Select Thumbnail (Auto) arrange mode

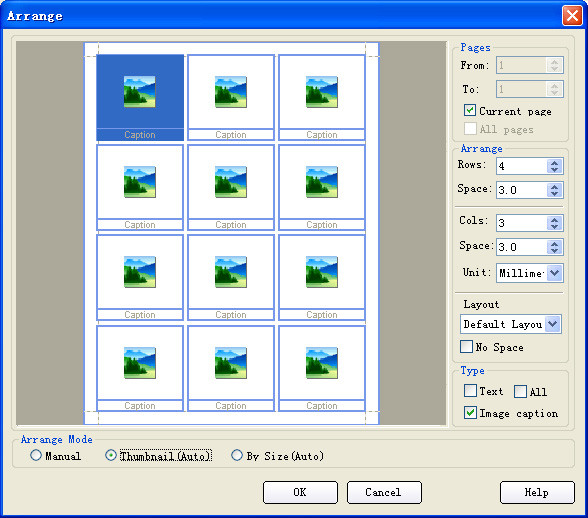(x=111, y=455)
